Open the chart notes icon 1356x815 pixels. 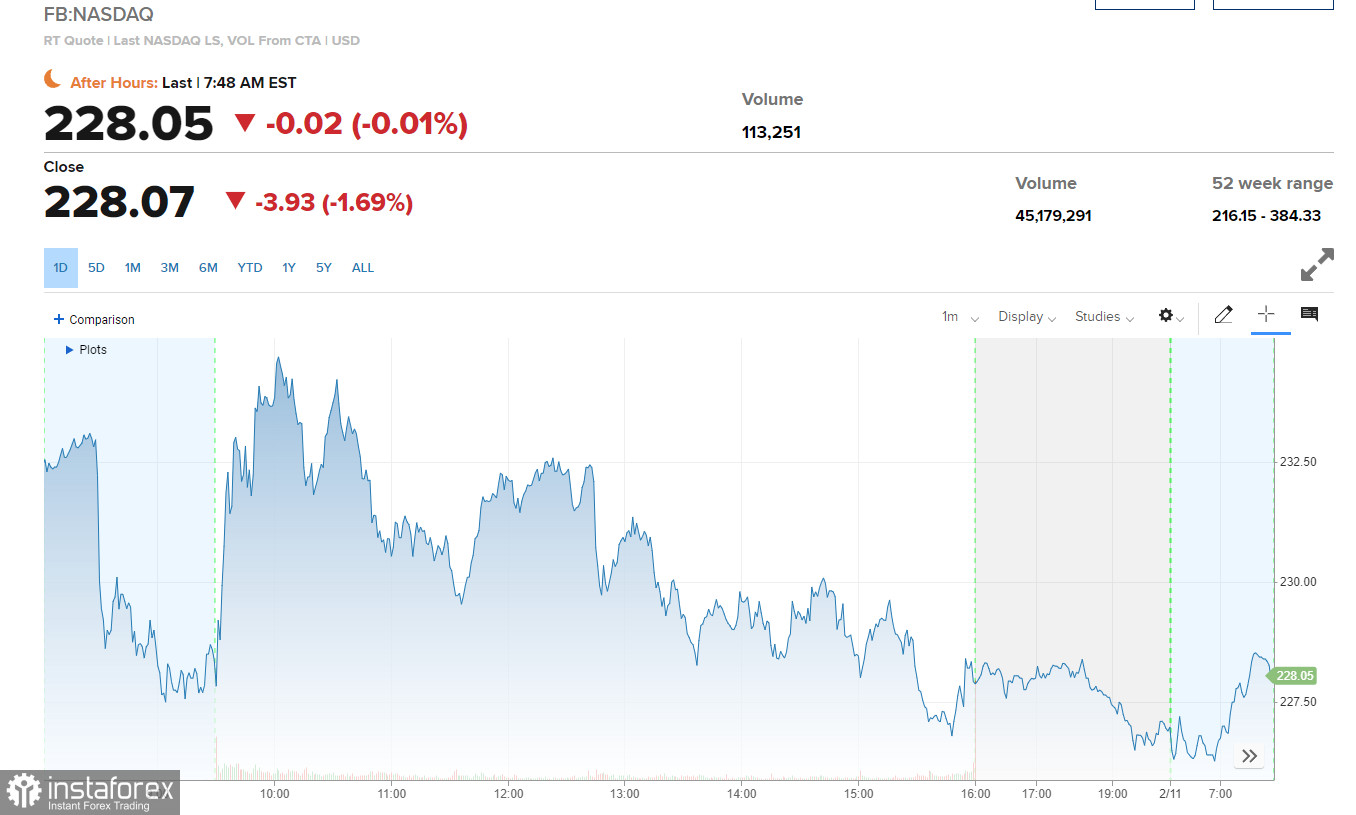(x=1309, y=315)
